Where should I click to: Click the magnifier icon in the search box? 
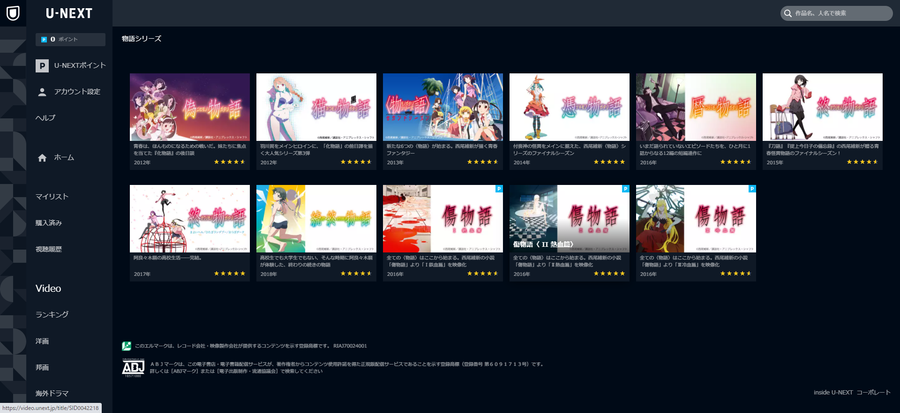[789, 13]
